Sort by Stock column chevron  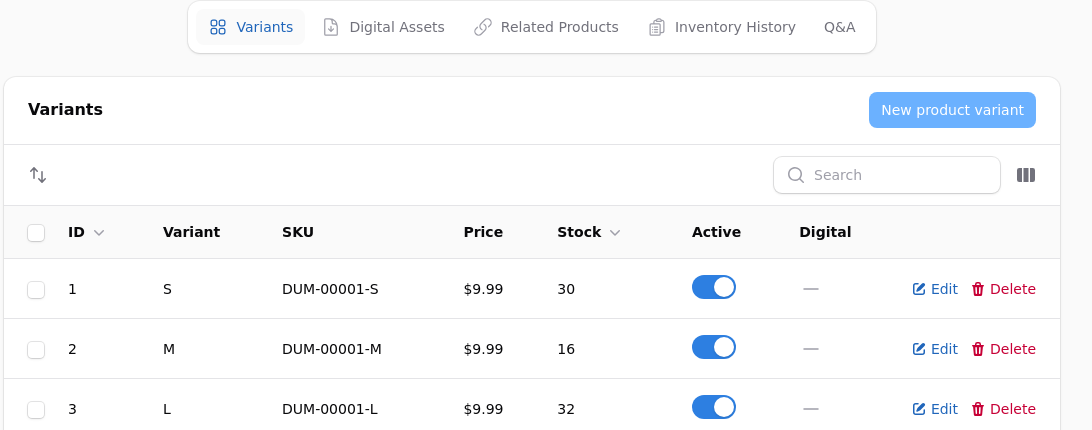[615, 233]
